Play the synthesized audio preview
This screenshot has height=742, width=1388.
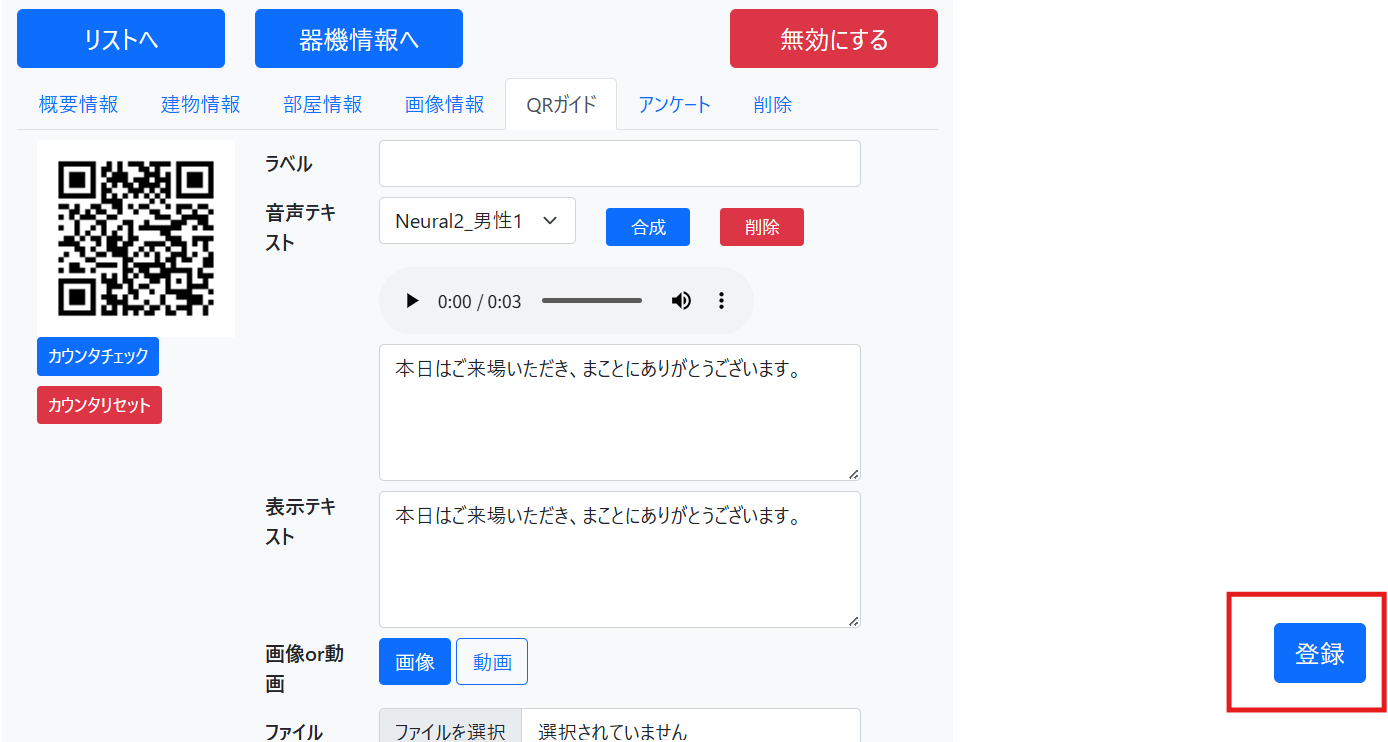pos(412,300)
